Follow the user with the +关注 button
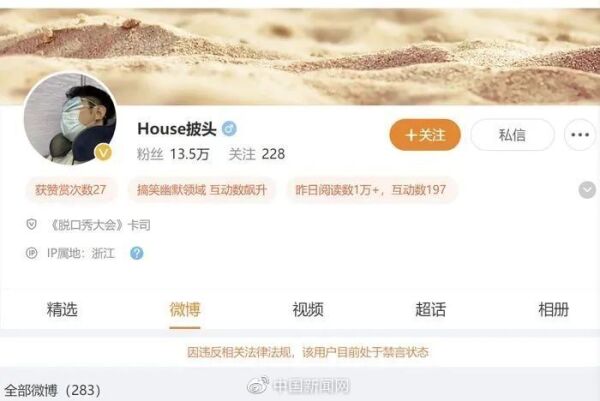Viewport: 600px width, 401px height. tap(425, 135)
